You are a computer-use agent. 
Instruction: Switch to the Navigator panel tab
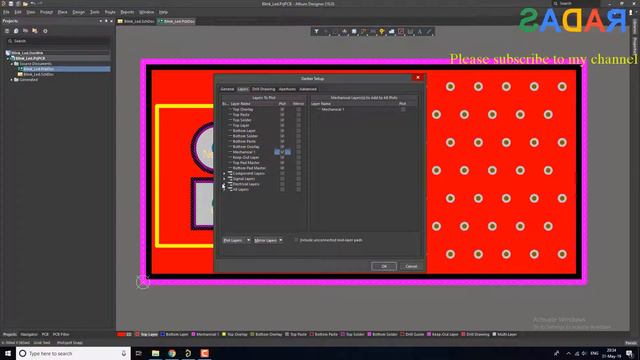click(29, 334)
